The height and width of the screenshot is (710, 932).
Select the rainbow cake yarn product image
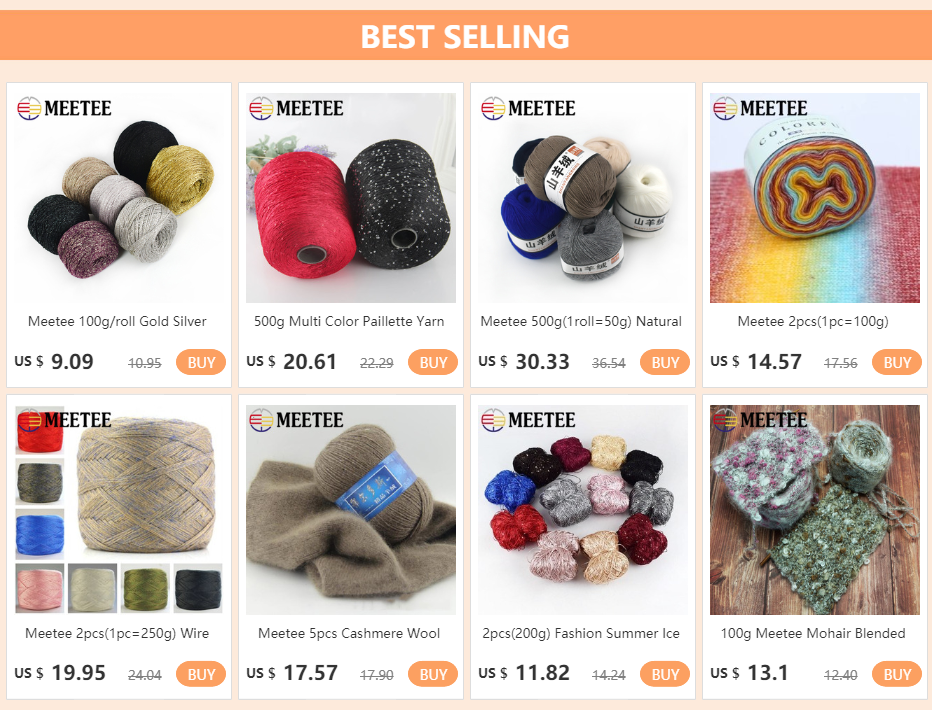pyautogui.click(x=814, y=198)
